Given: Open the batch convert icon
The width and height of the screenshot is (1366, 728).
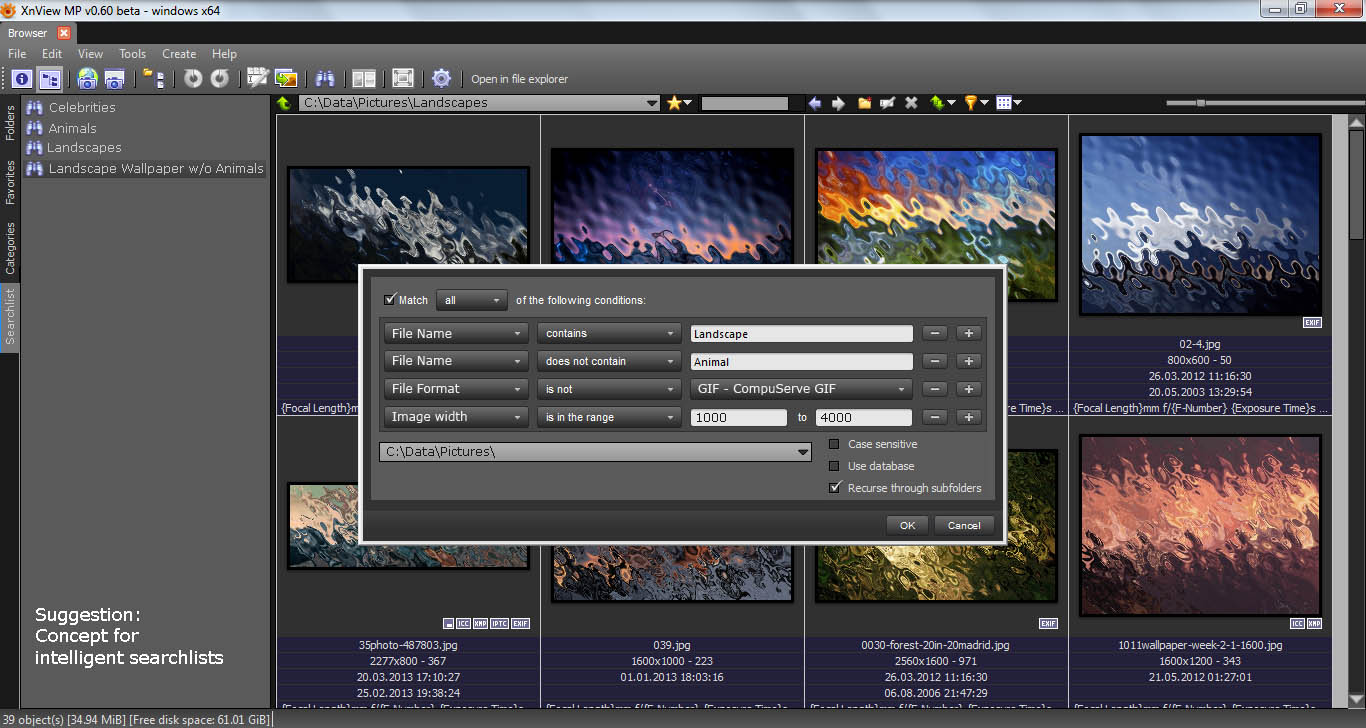Looking at the screenshot, I should [286, 78].
